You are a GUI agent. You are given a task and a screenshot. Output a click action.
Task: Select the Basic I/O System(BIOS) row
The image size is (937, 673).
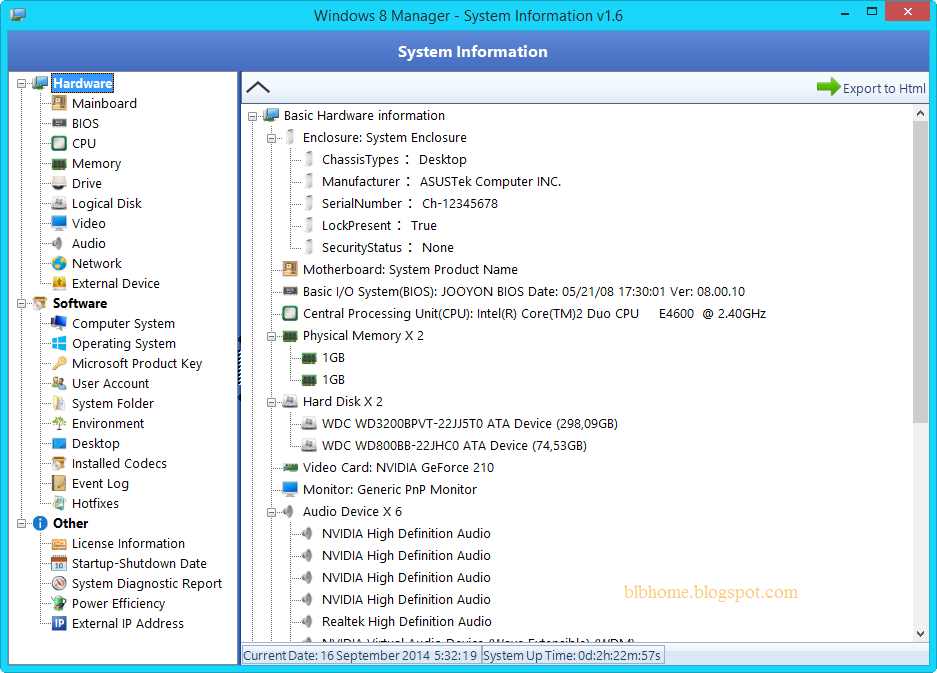coord(523,292)
